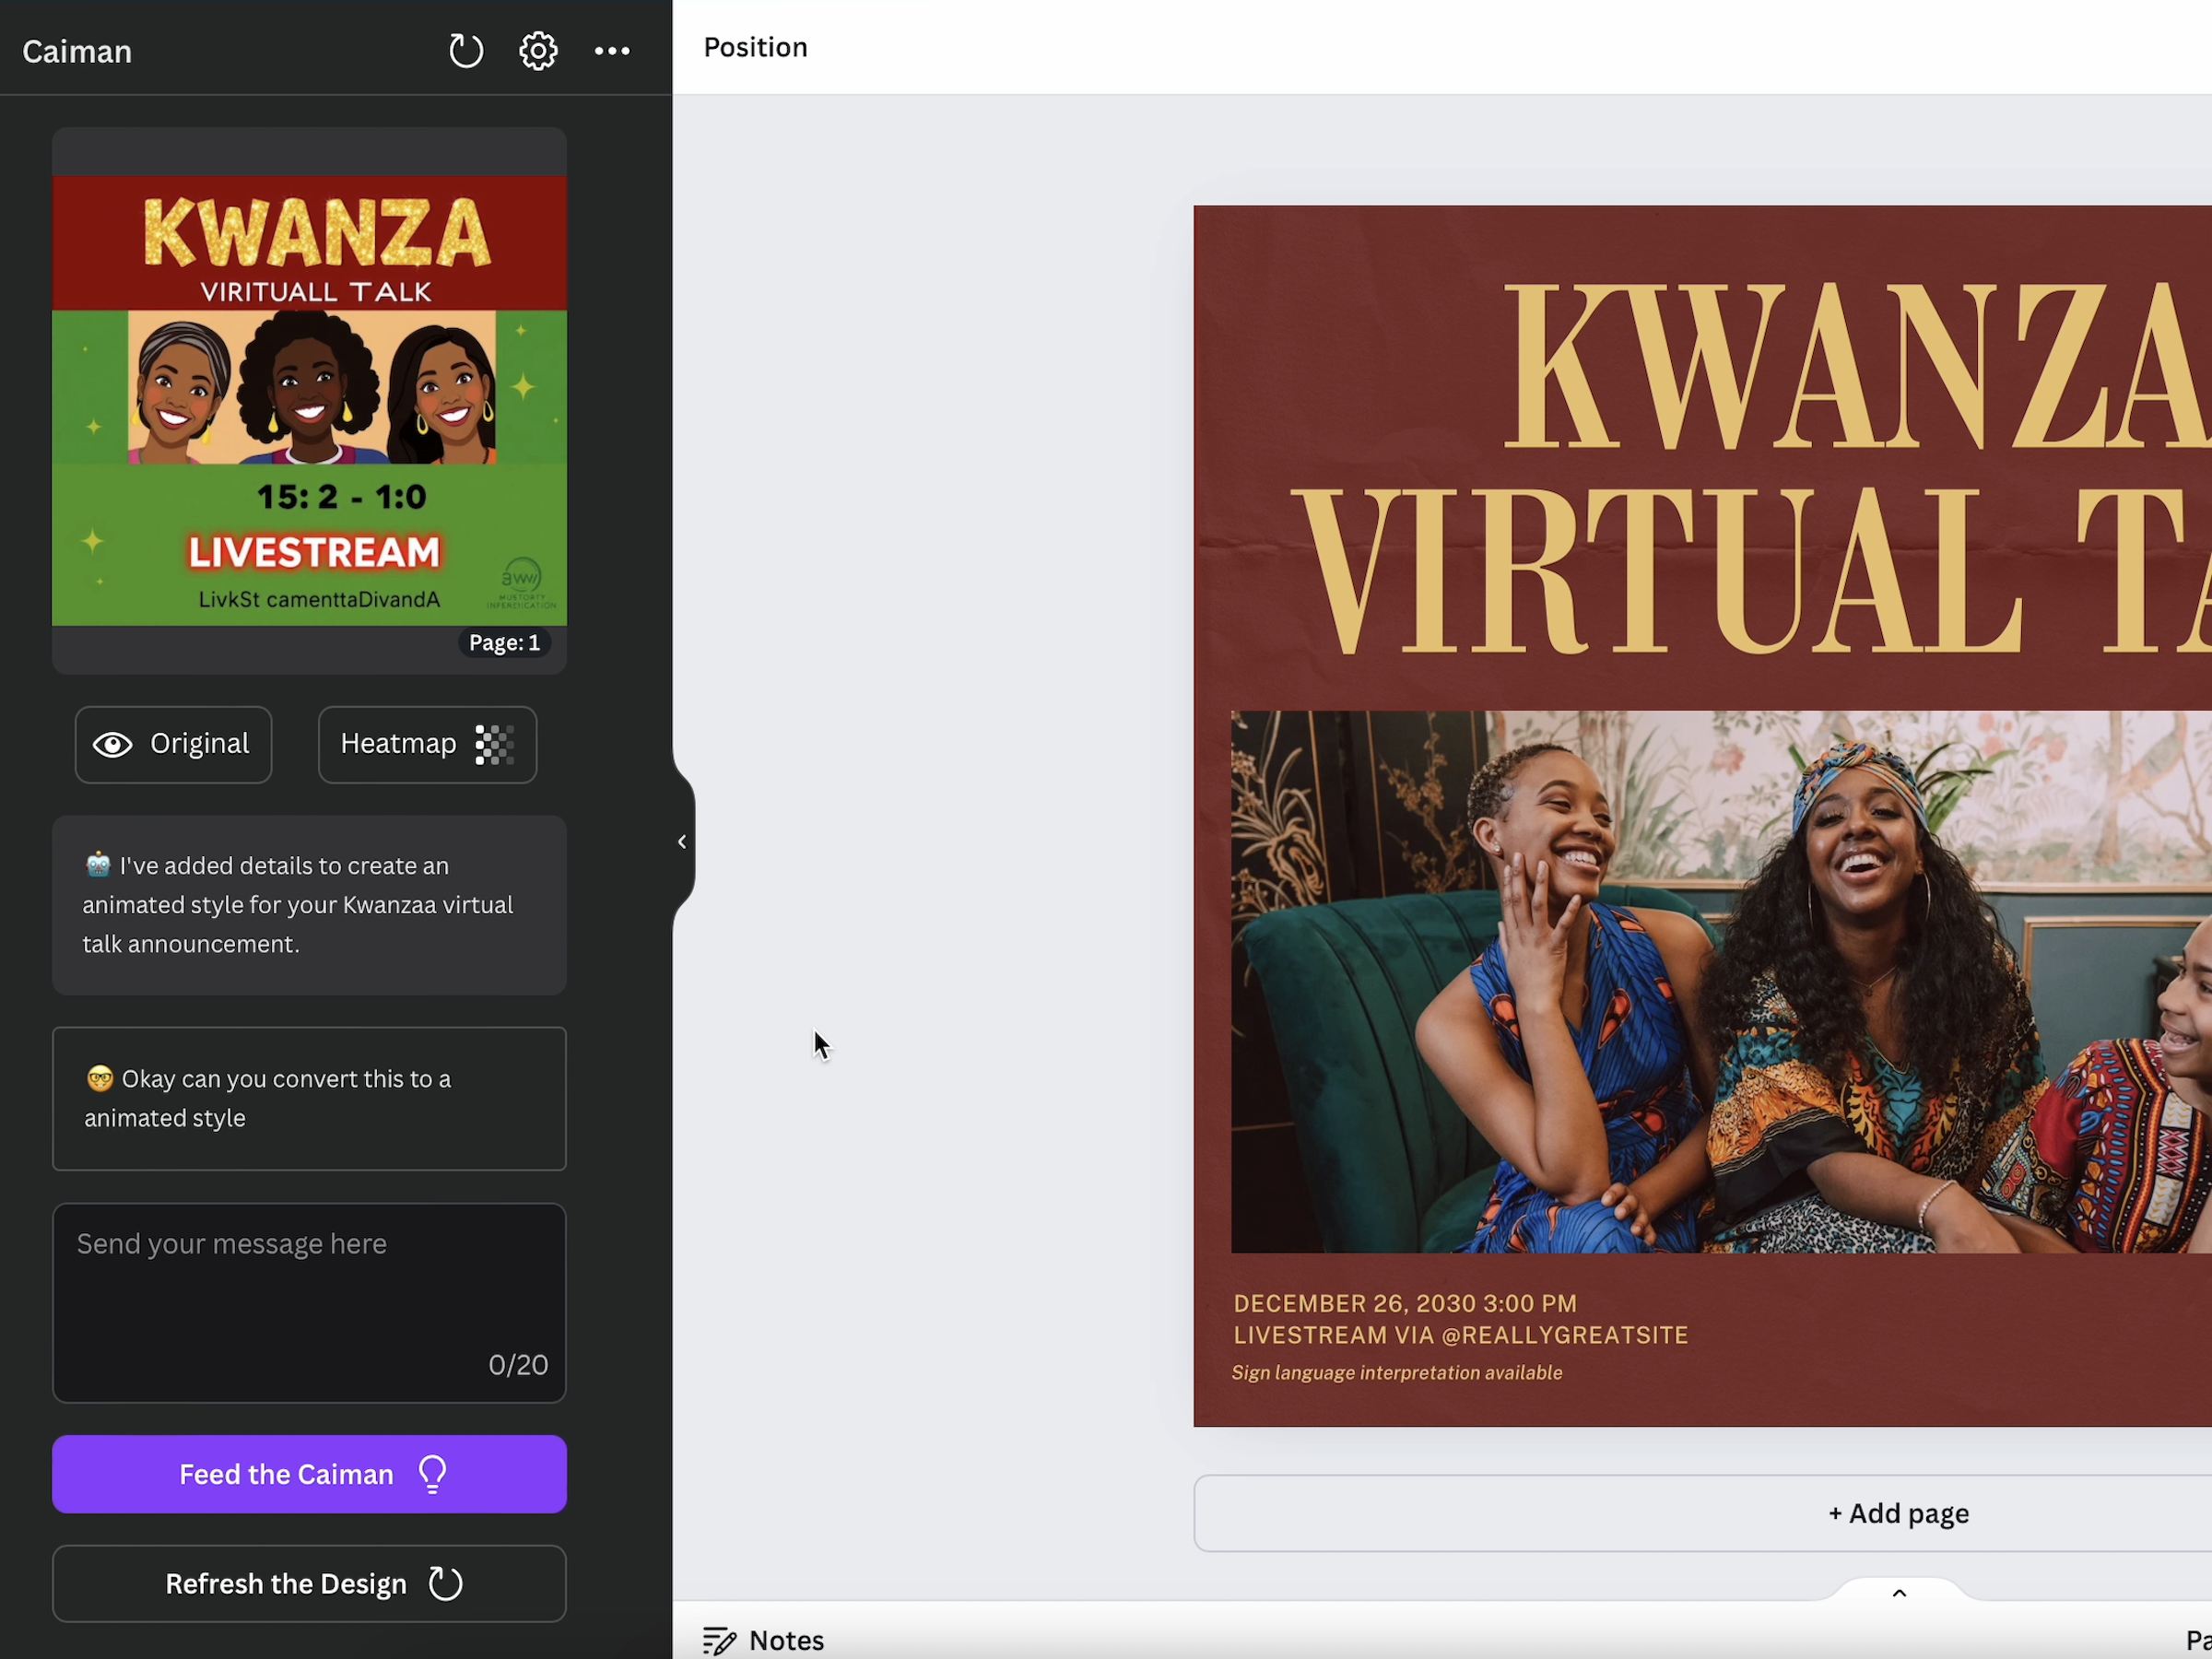This screenshot has width=2212, height=1659.
Task: Click the lightbulb icon on Feed the Caiman
Action: [433, 1474]
